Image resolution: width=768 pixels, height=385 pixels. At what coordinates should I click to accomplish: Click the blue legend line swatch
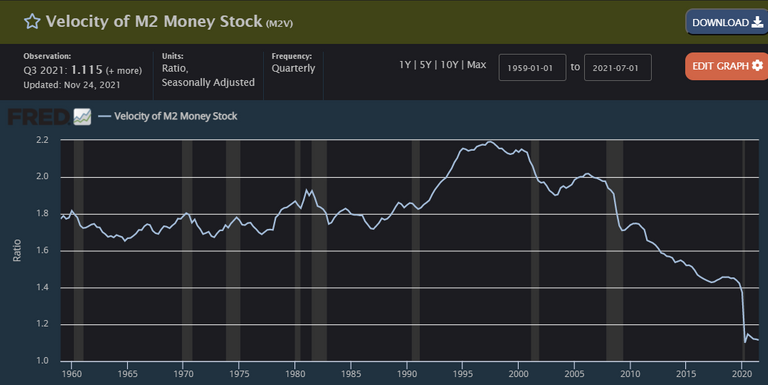click(104, 116)
